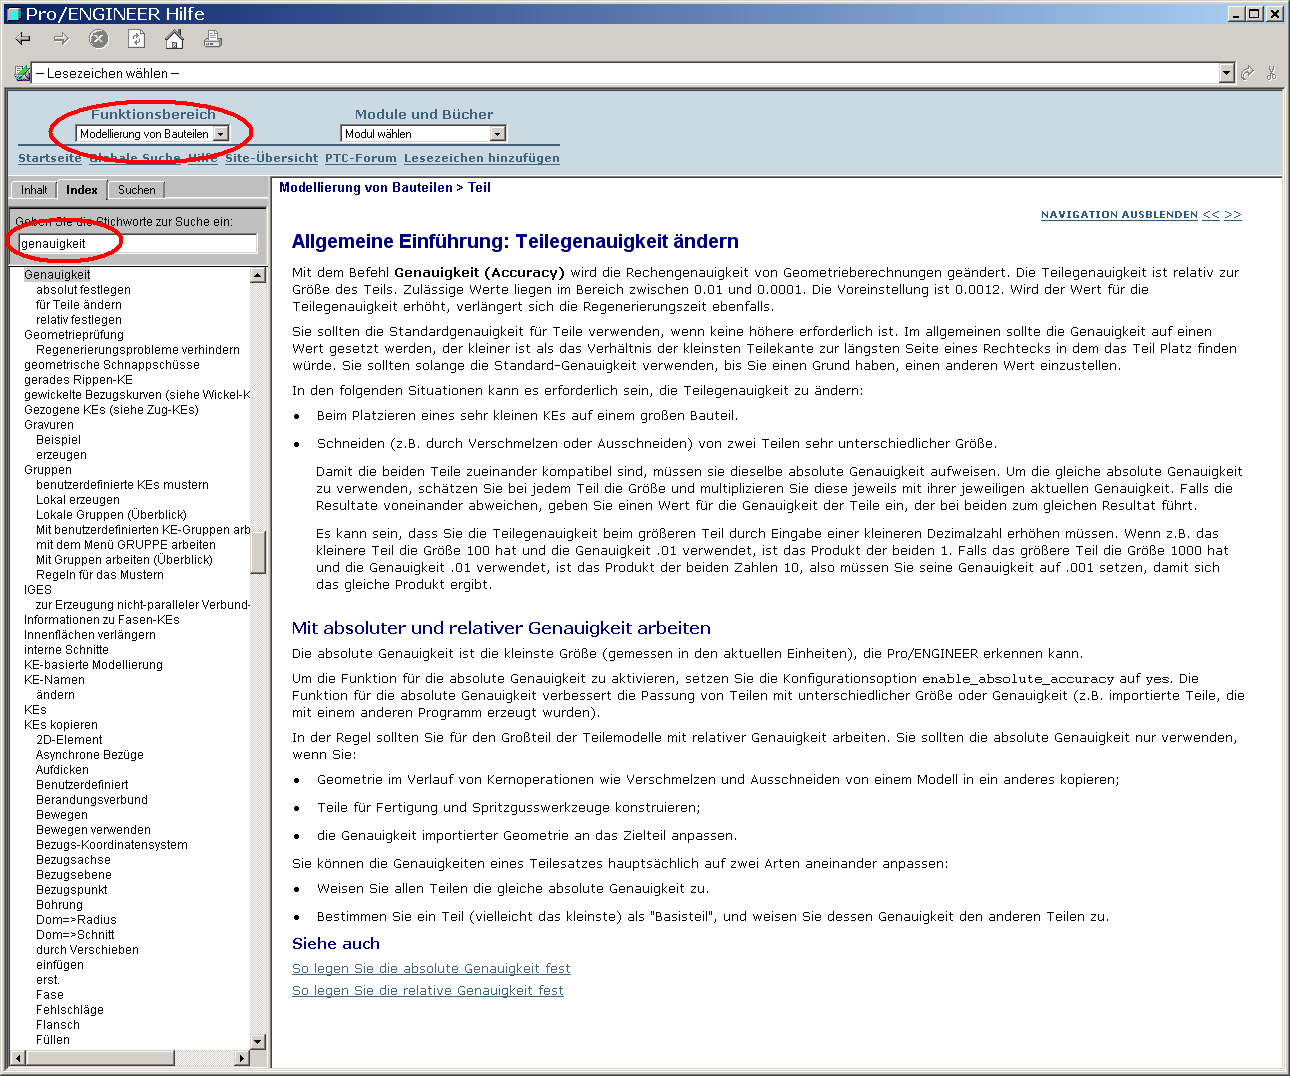Reload the help page with the refresh icon
The image size is (1290, 1076).
[136, 39]
